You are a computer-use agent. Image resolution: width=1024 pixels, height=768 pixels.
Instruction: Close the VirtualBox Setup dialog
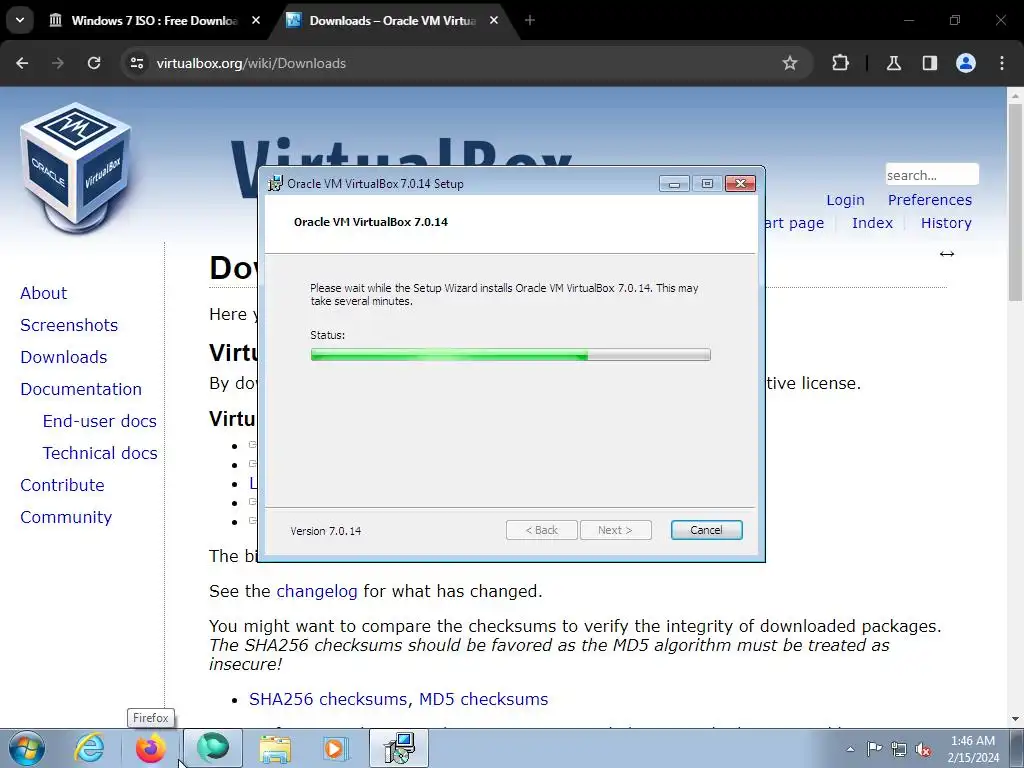[741, 184]
